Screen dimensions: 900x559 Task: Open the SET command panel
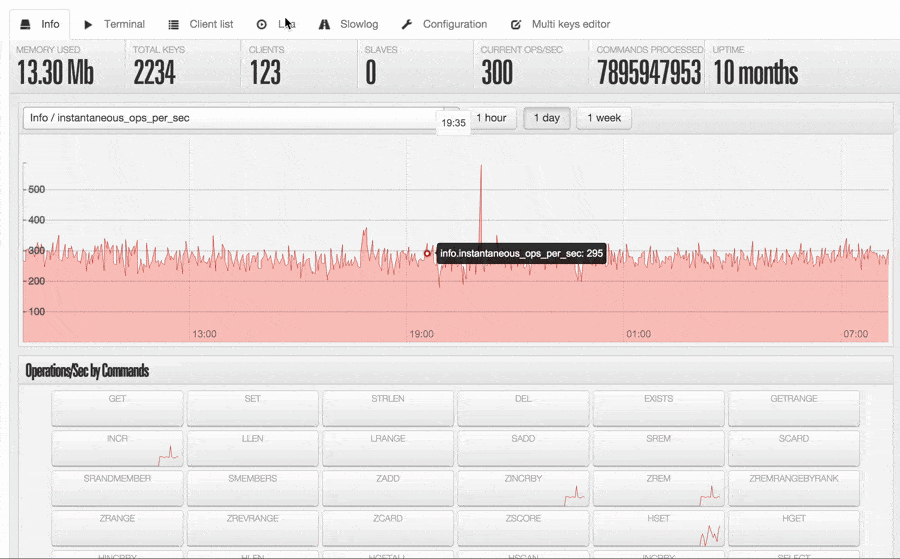[x=253, y=409]
